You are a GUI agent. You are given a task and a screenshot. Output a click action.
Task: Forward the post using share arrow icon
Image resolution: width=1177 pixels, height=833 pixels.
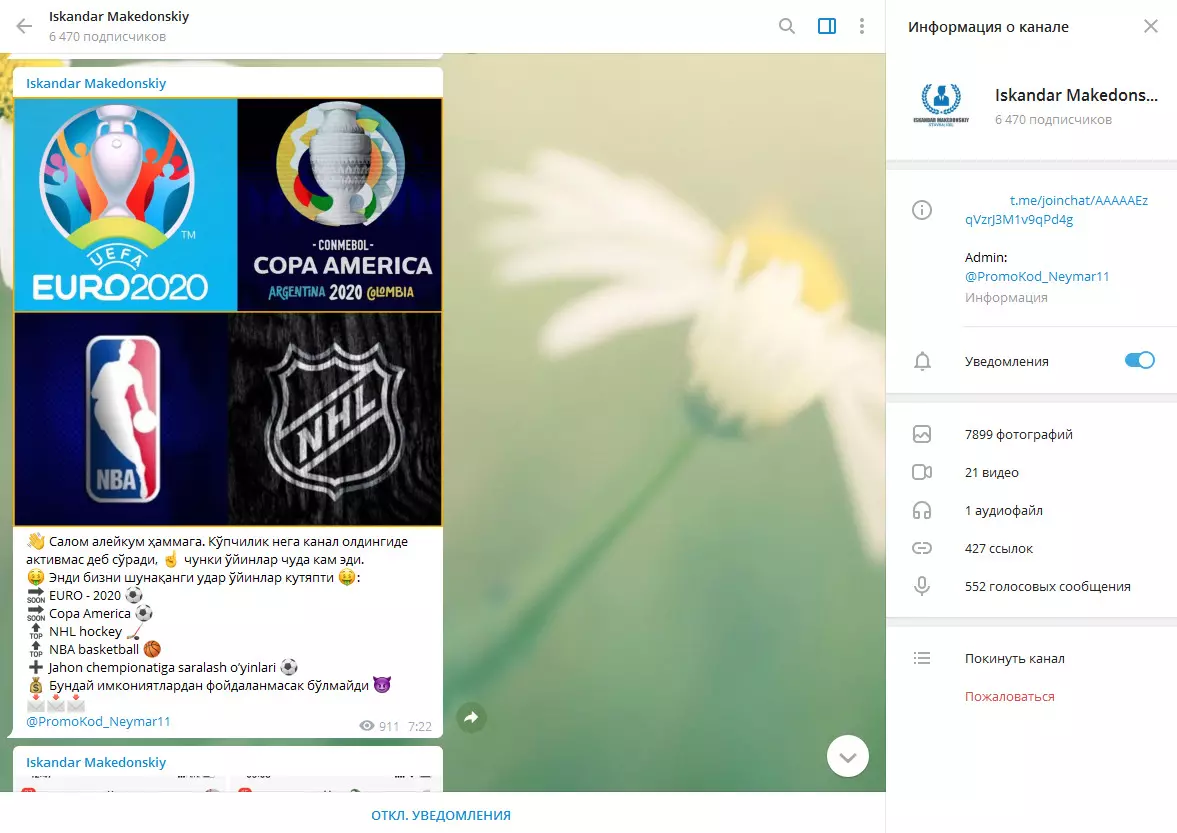coord(471,717)
